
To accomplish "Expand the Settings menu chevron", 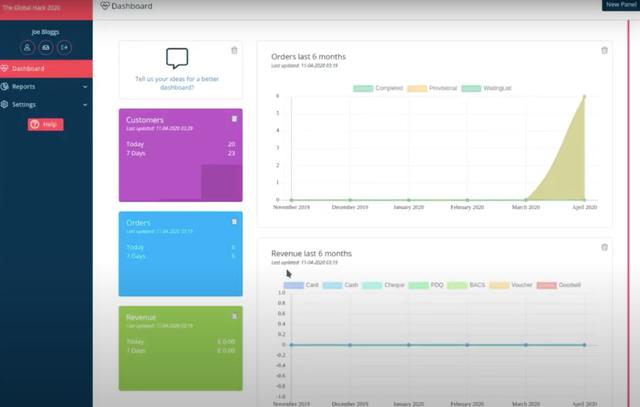I will [x=85, y=104].
